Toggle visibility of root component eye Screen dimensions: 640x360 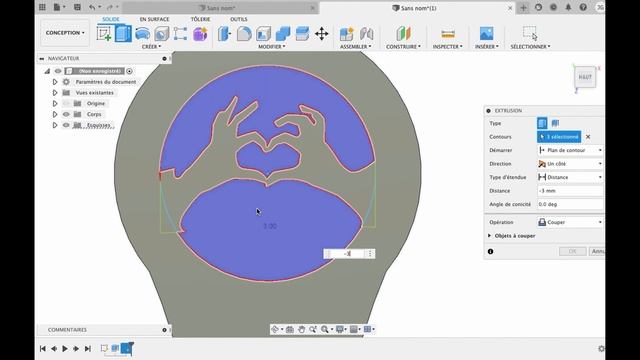coord(58,71)
